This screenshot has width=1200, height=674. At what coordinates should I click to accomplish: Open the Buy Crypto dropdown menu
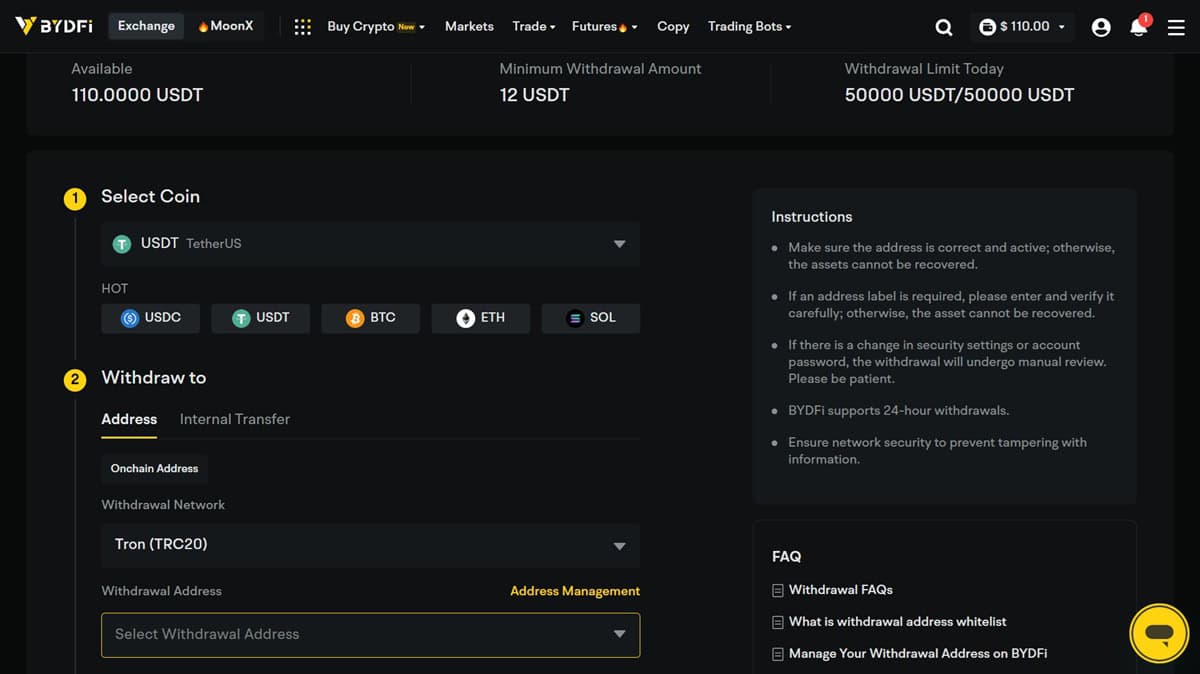pyautogui.click(x=375, y=26)
